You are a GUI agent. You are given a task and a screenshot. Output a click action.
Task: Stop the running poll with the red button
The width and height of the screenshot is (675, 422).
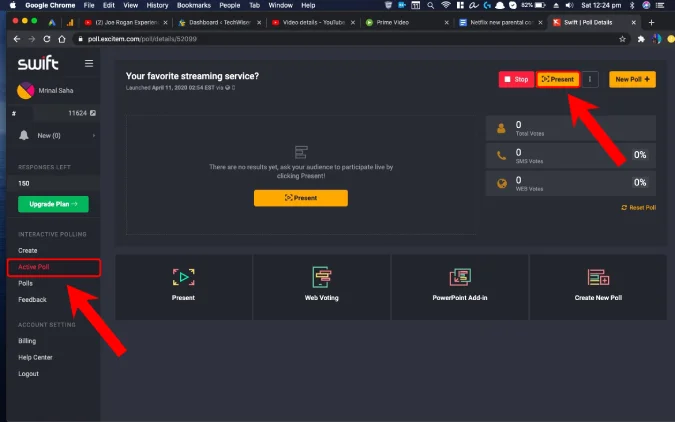[x=516, y=79]
